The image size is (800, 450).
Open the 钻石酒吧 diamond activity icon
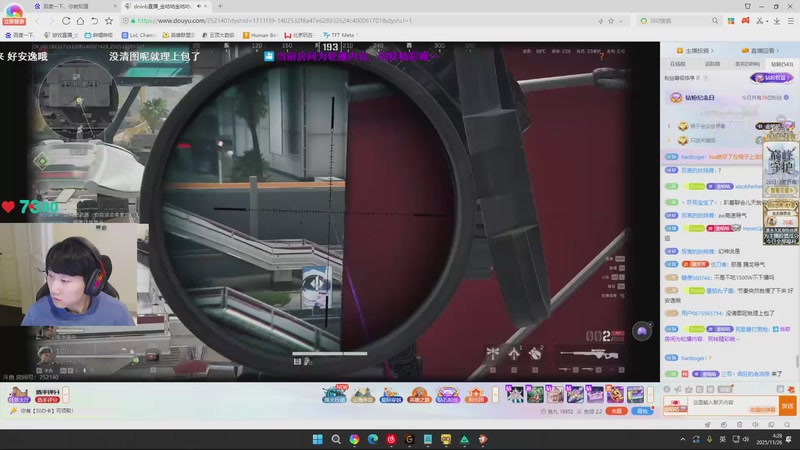tap(447, 394)
